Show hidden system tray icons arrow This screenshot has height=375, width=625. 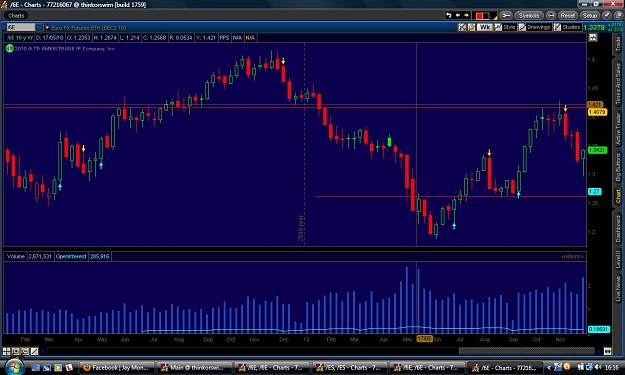549,367
